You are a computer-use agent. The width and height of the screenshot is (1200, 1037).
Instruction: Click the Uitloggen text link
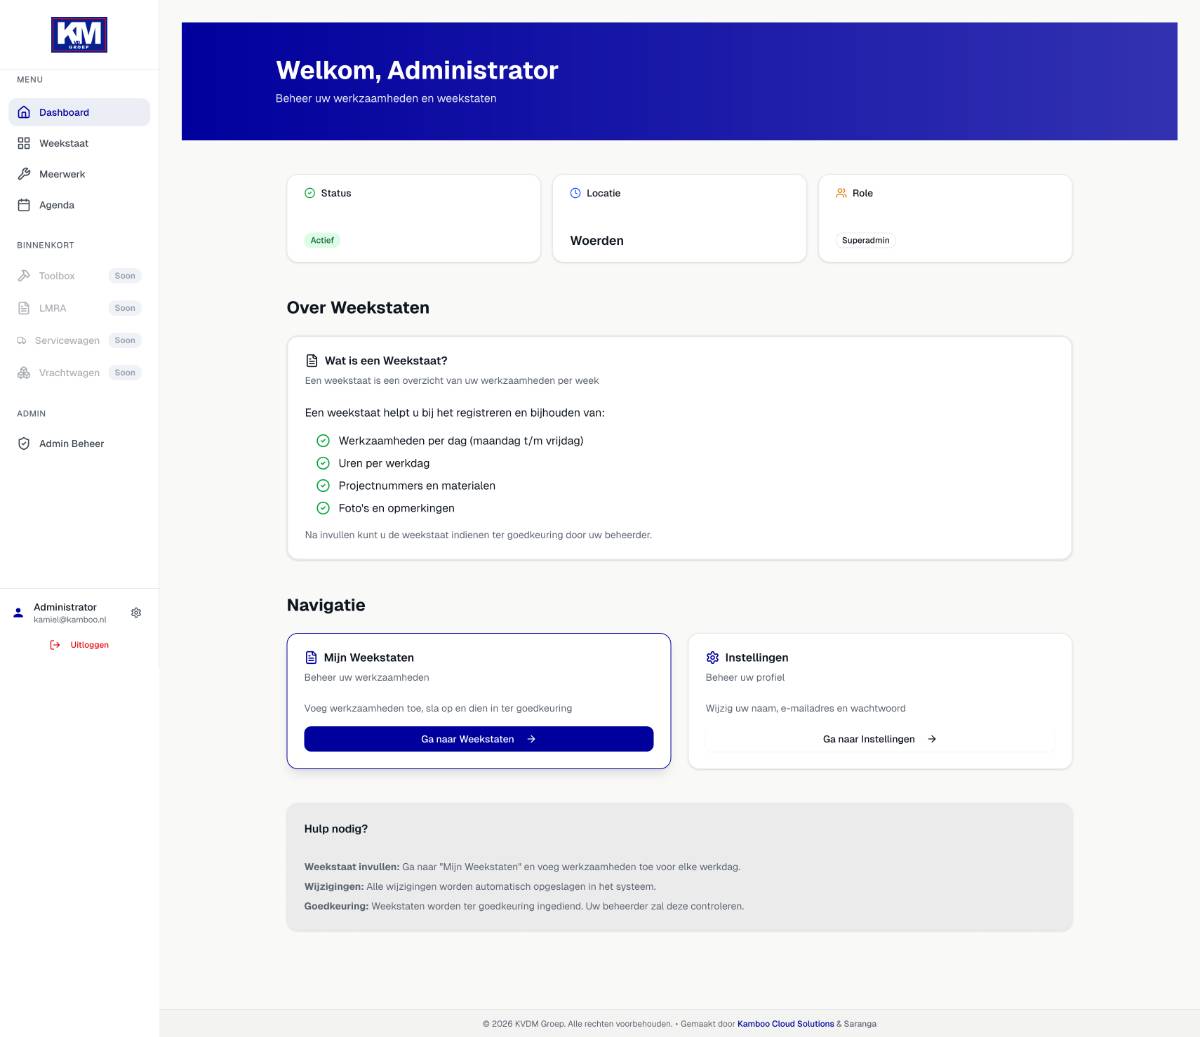(89, 645)
